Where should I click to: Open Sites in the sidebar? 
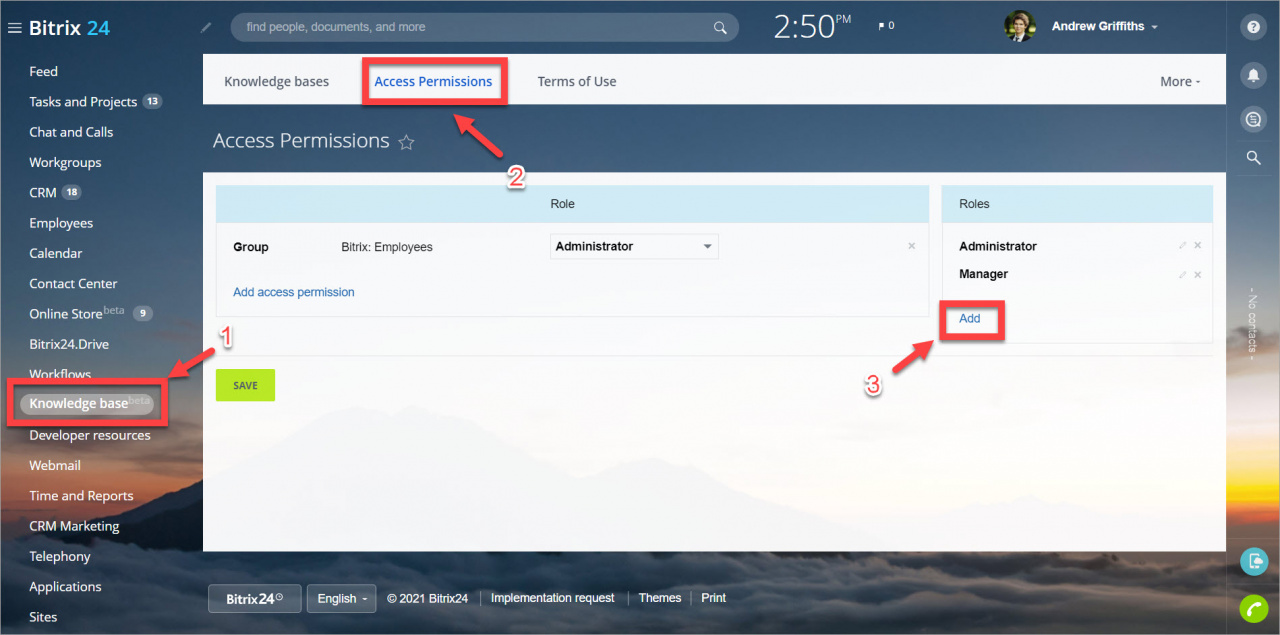tap(43, 617)
